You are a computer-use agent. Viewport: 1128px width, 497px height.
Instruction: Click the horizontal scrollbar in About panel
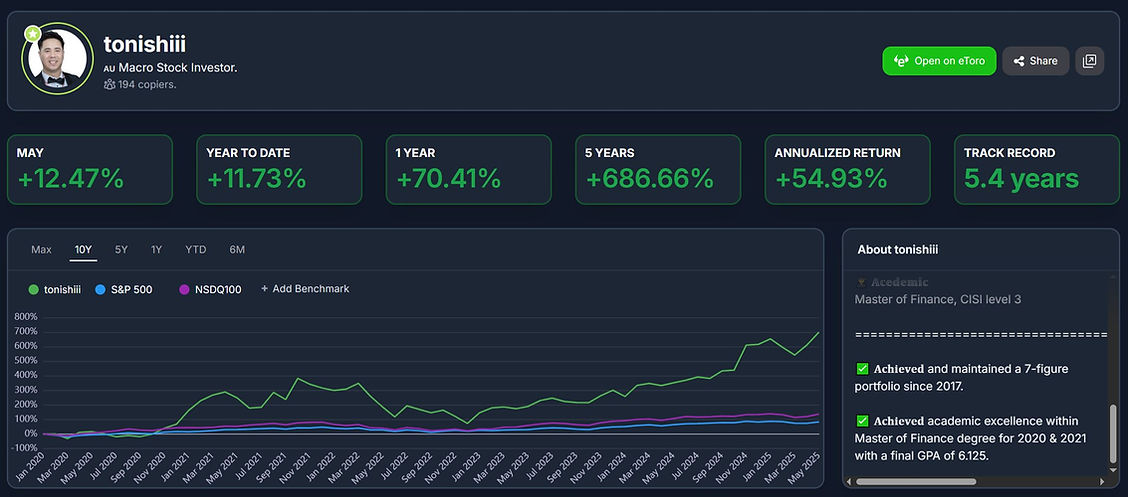tap(916, 481)
